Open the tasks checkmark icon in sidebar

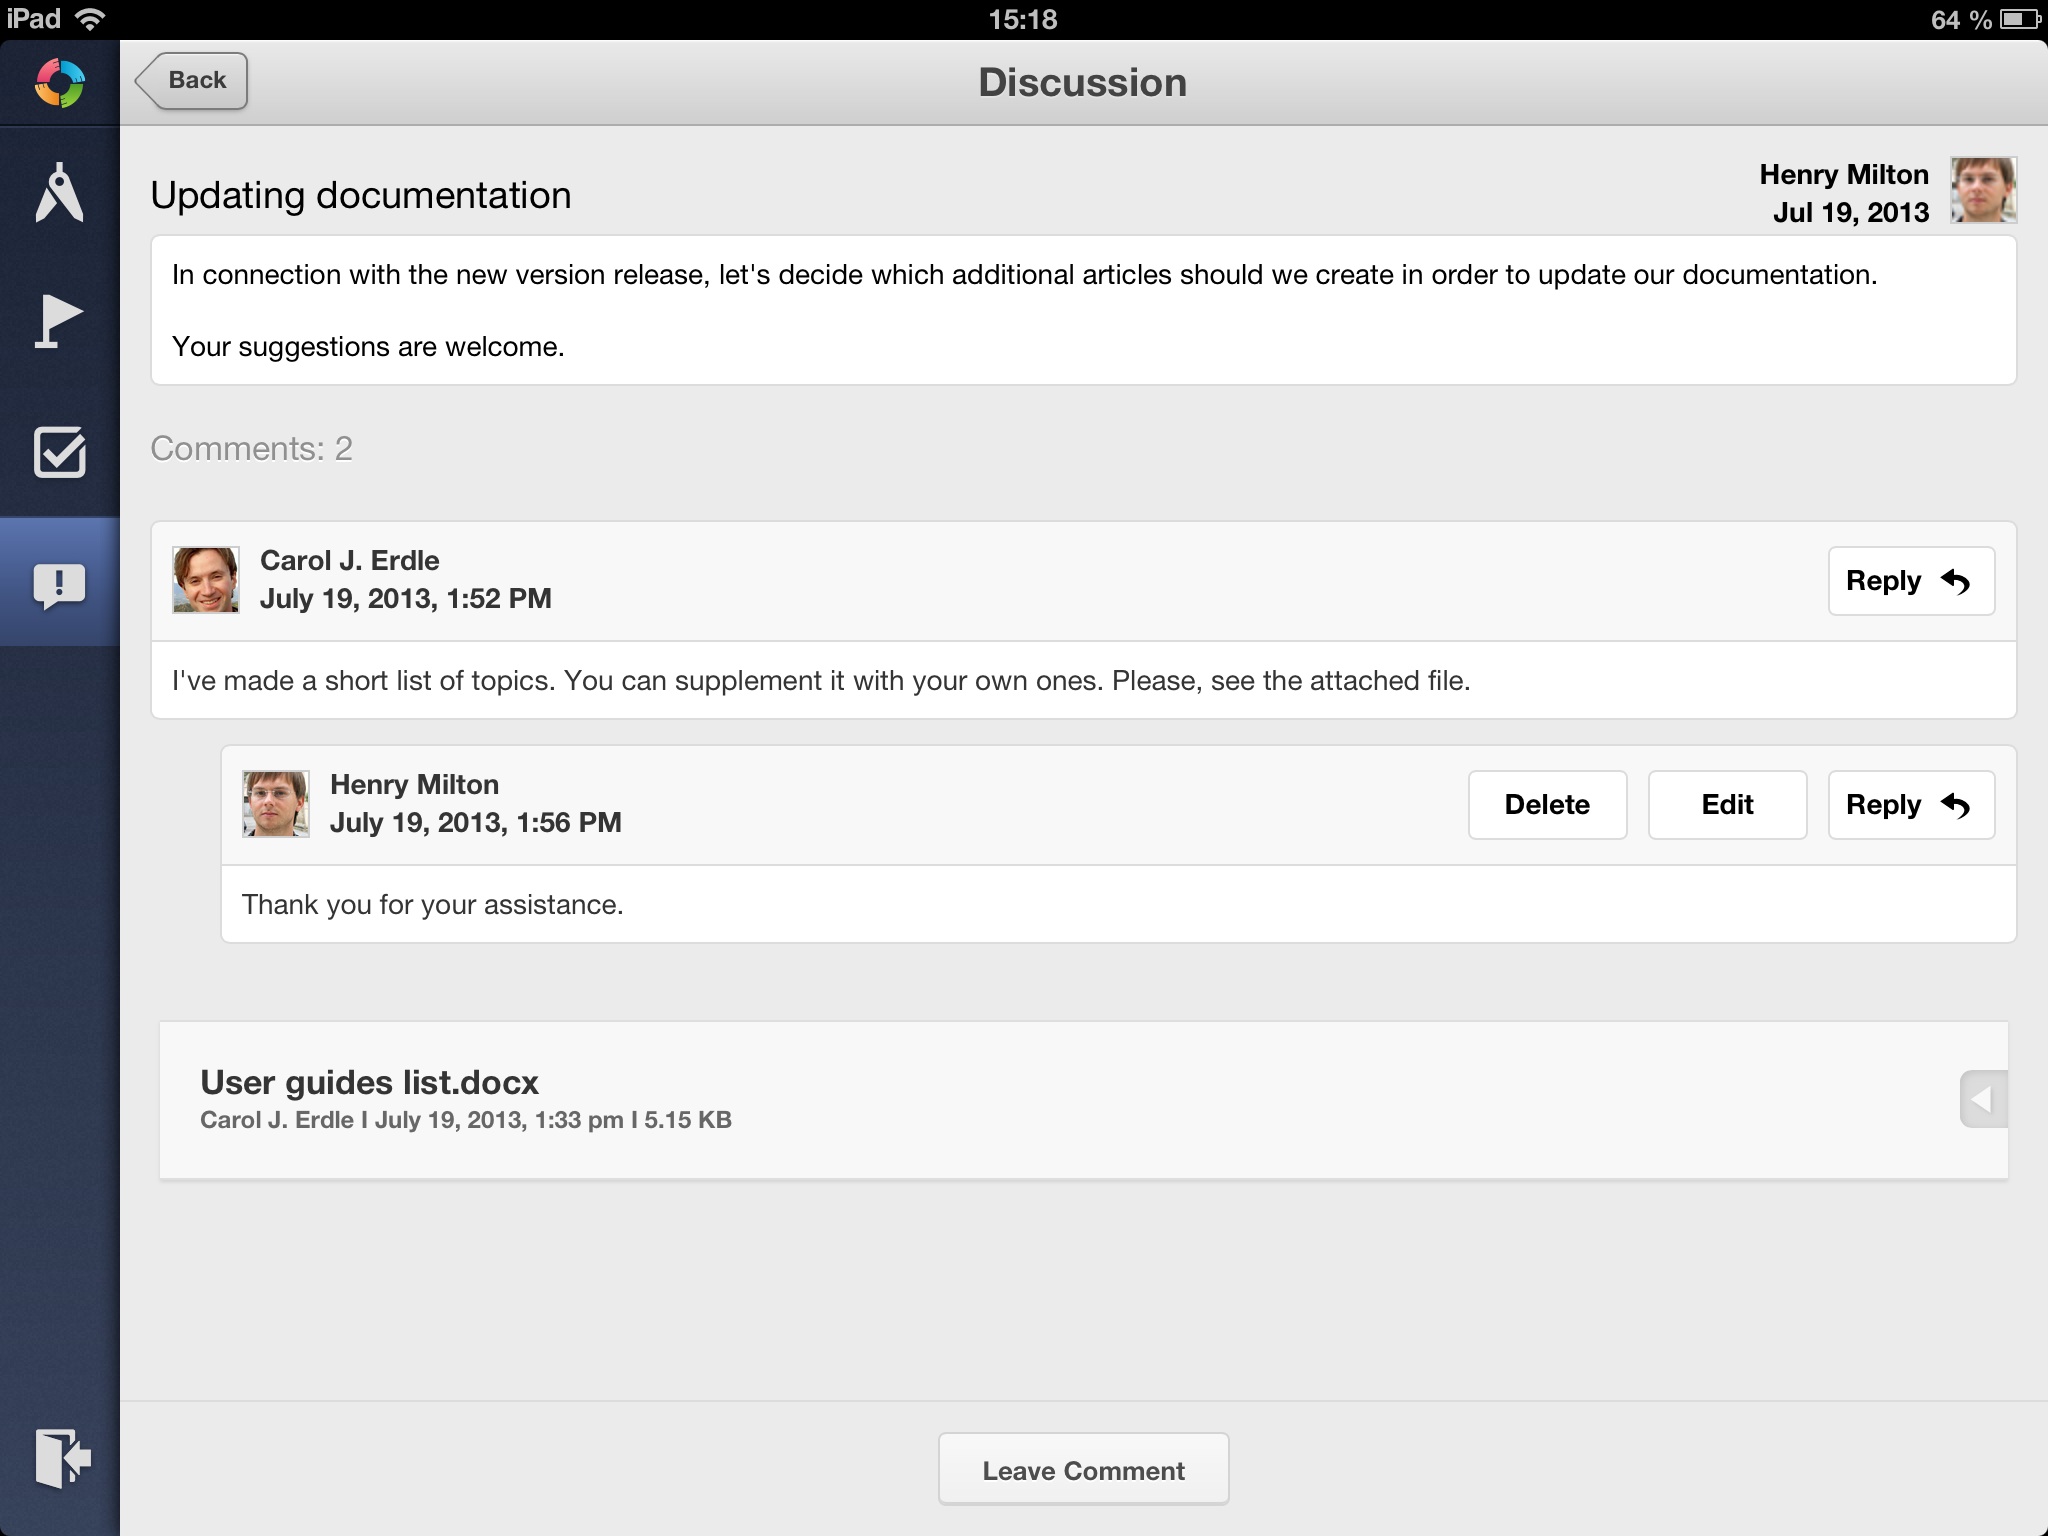59,453
